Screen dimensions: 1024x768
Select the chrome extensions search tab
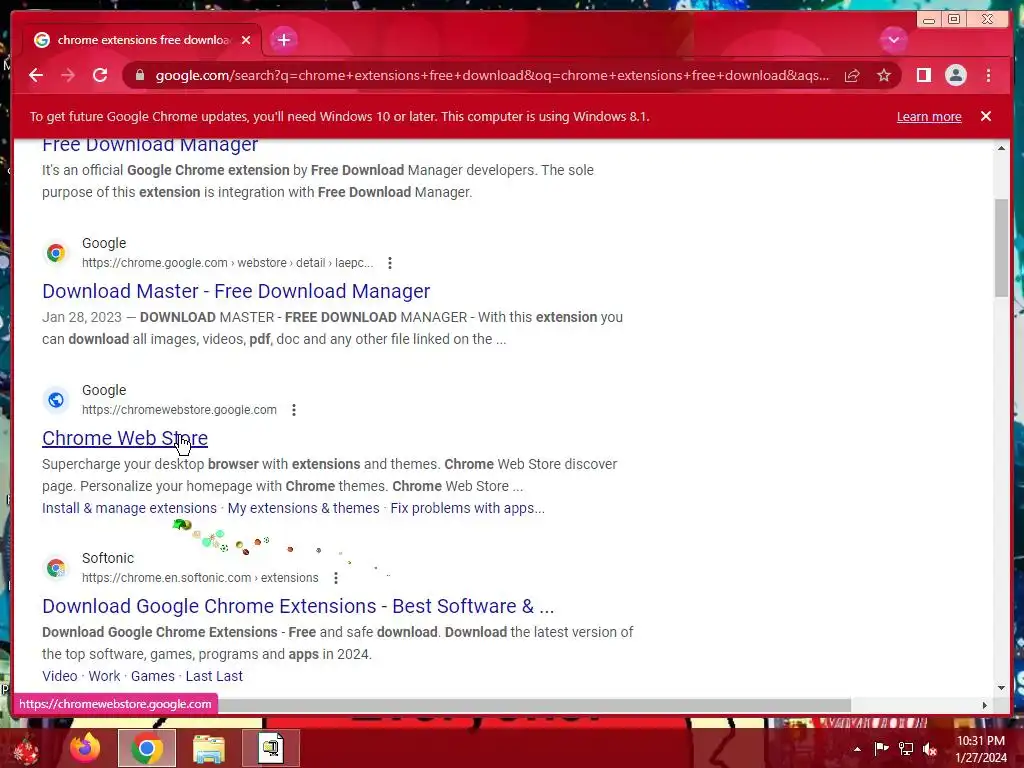(142, 40)
